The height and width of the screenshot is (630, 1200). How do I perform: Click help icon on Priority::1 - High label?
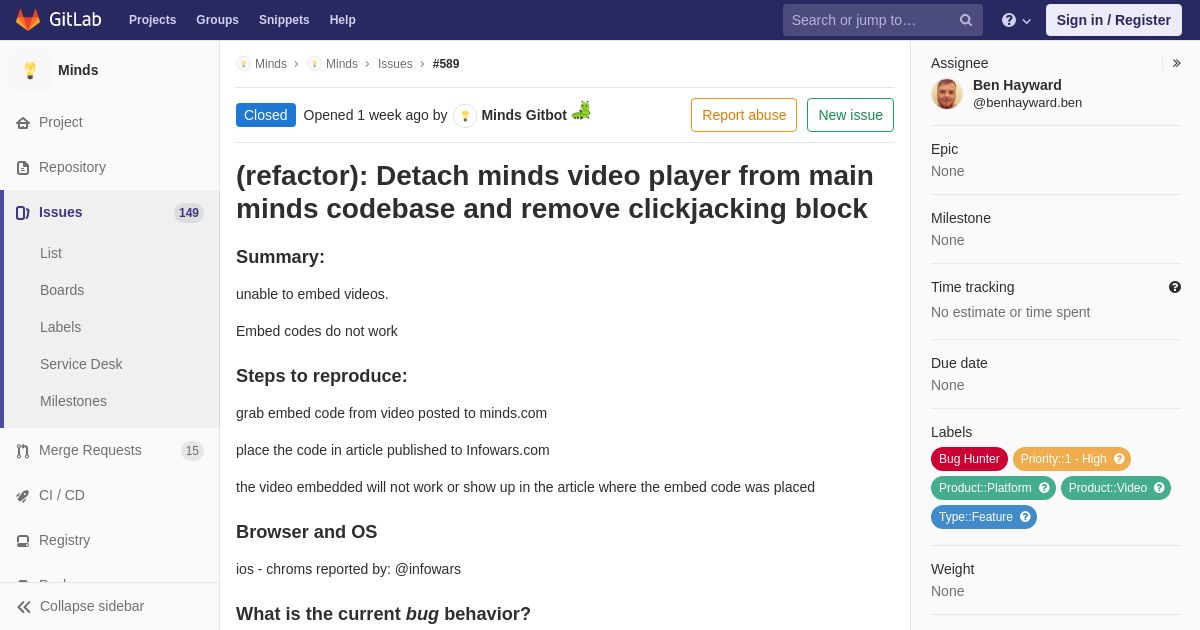(1119, 459)
